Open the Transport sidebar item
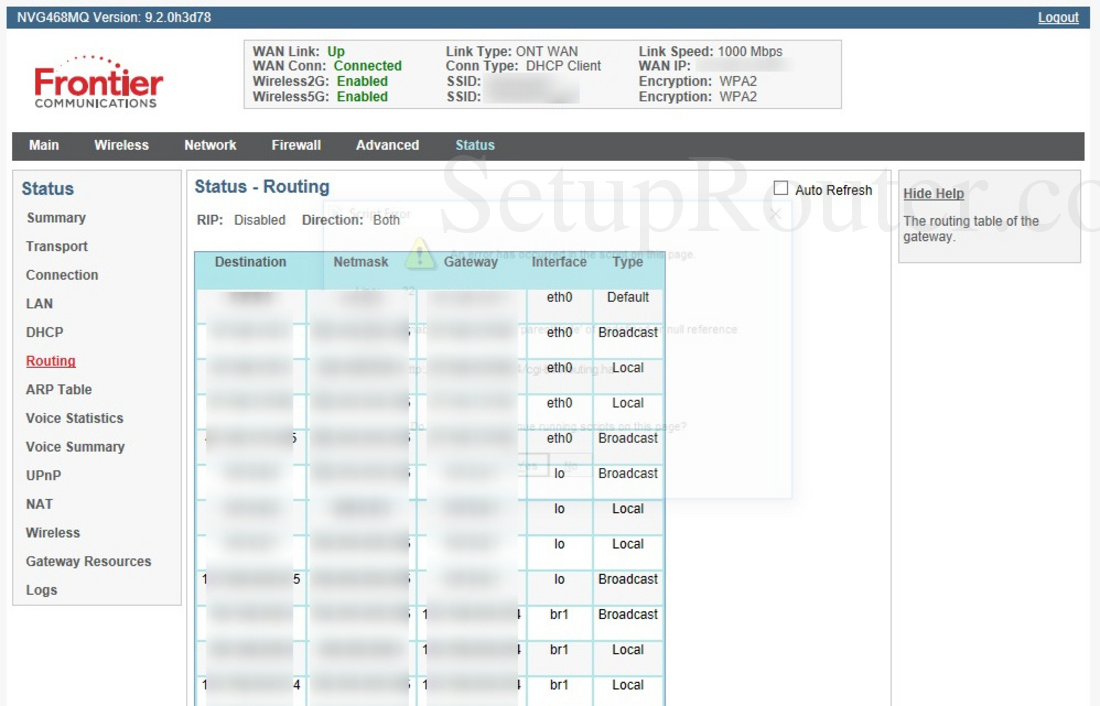 point(57,247)
